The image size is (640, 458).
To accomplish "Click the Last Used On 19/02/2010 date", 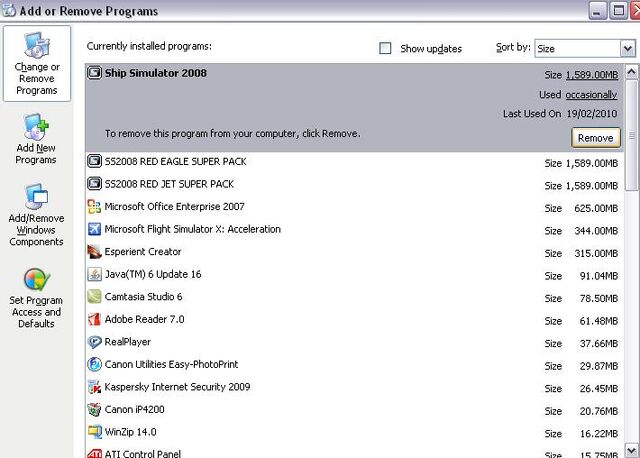I will click(591, 113).
